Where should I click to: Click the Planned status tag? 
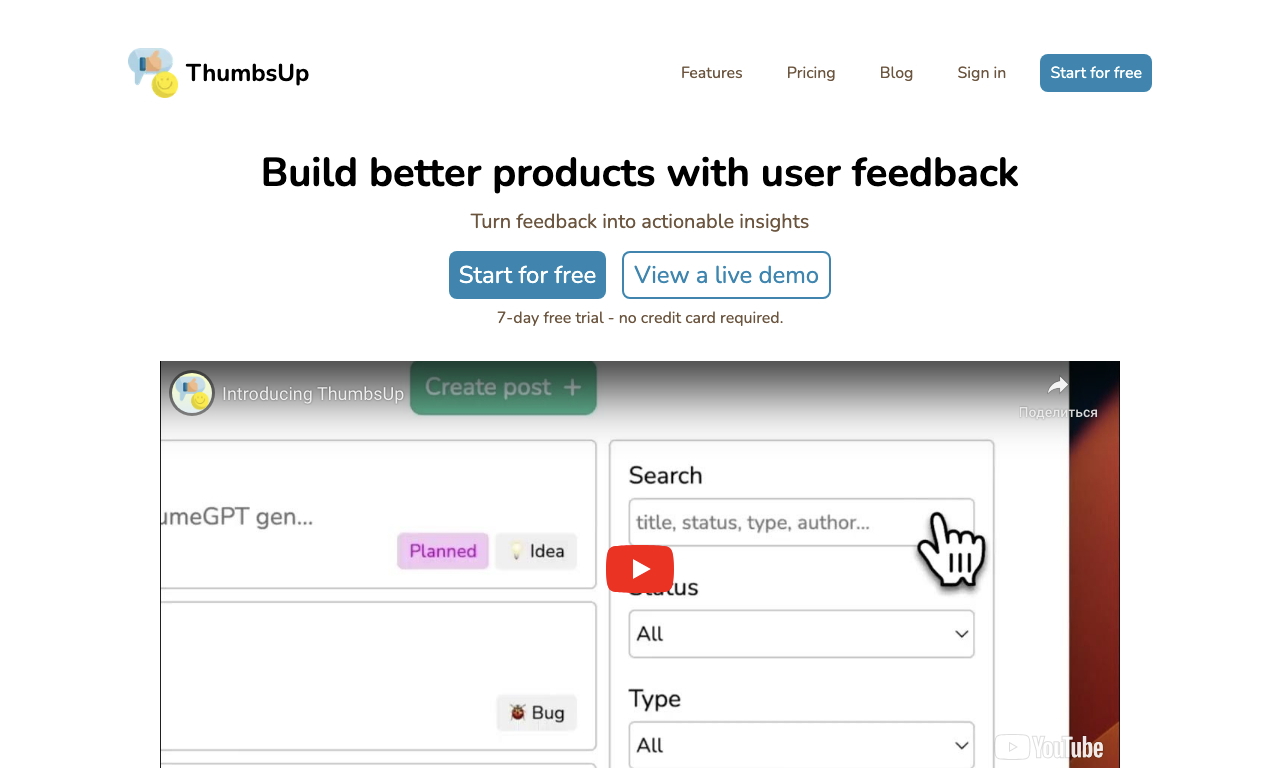coord(443,551)
